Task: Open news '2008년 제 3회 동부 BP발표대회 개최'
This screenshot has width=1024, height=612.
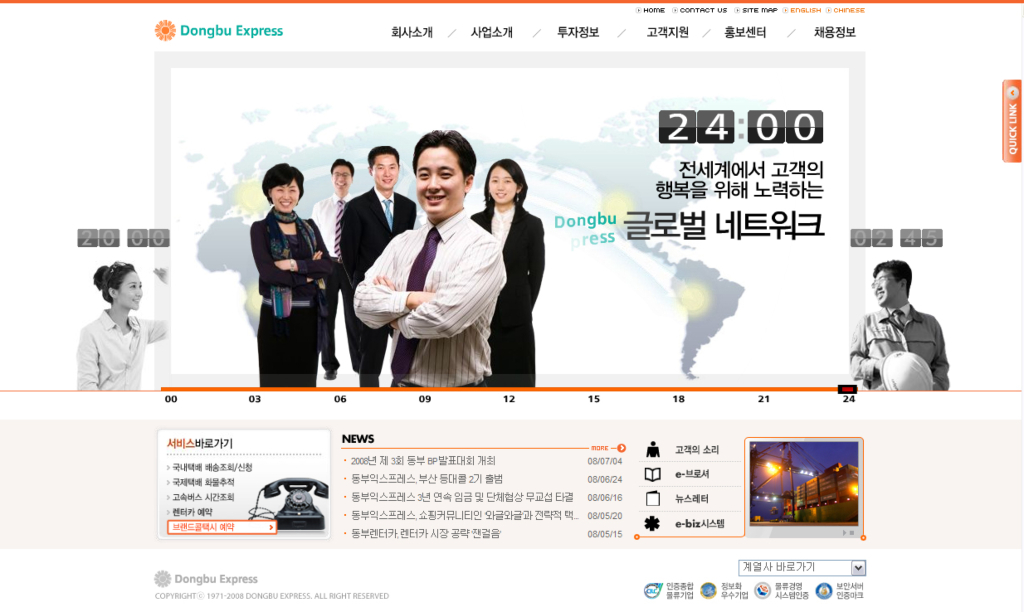Action: pos(423,461)
